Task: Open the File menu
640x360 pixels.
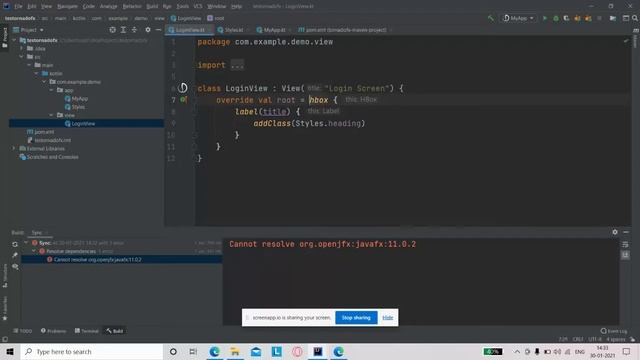Action: coord(18,7)
